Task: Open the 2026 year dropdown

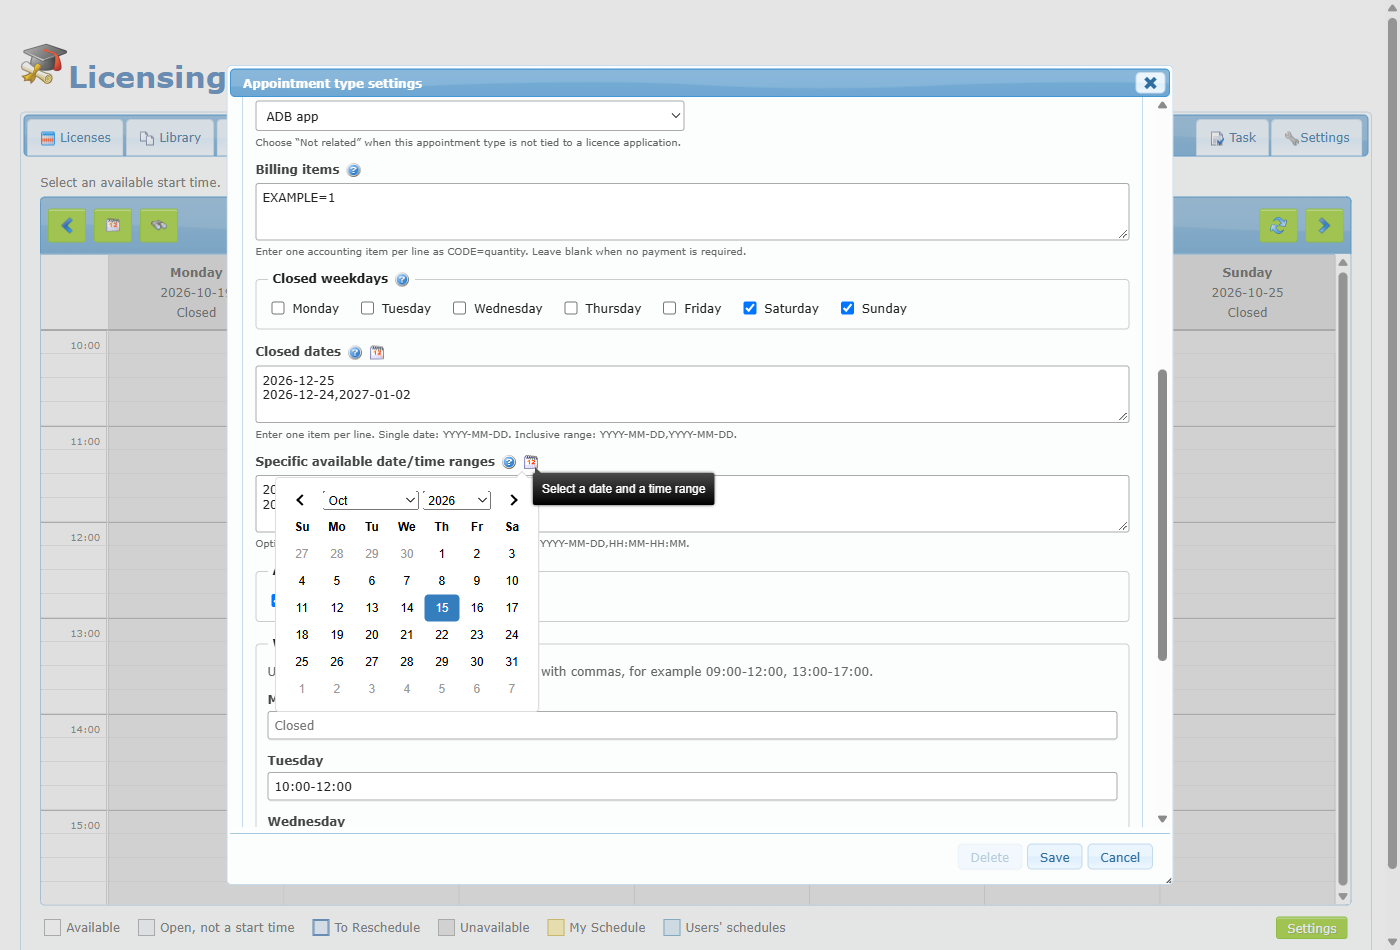Action: (457, 500)
